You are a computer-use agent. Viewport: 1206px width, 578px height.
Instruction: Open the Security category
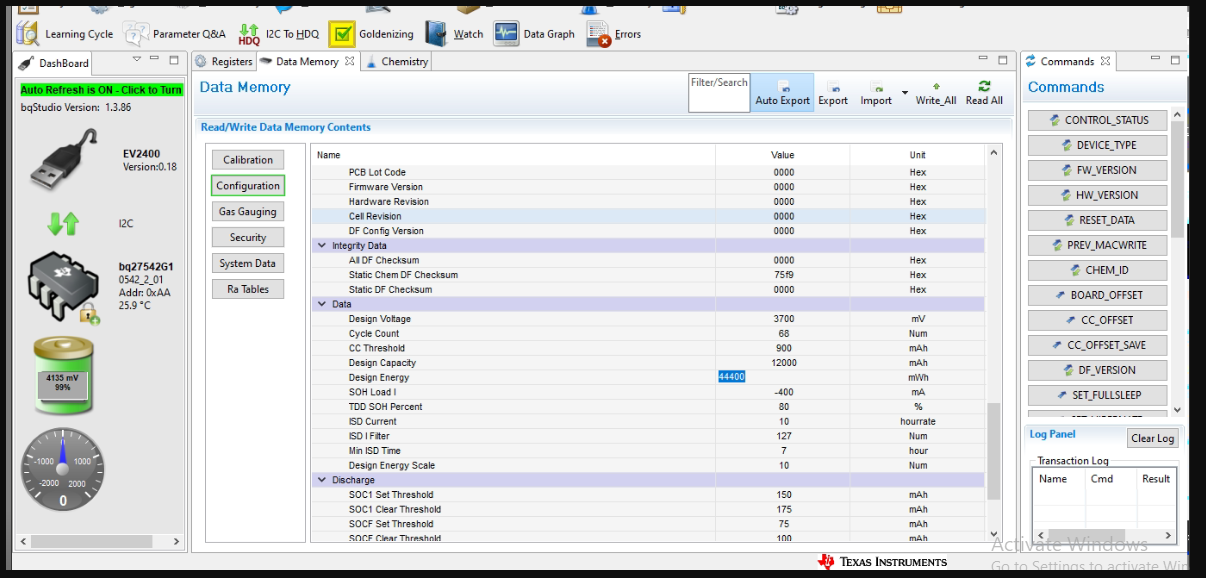pos(248,238)
